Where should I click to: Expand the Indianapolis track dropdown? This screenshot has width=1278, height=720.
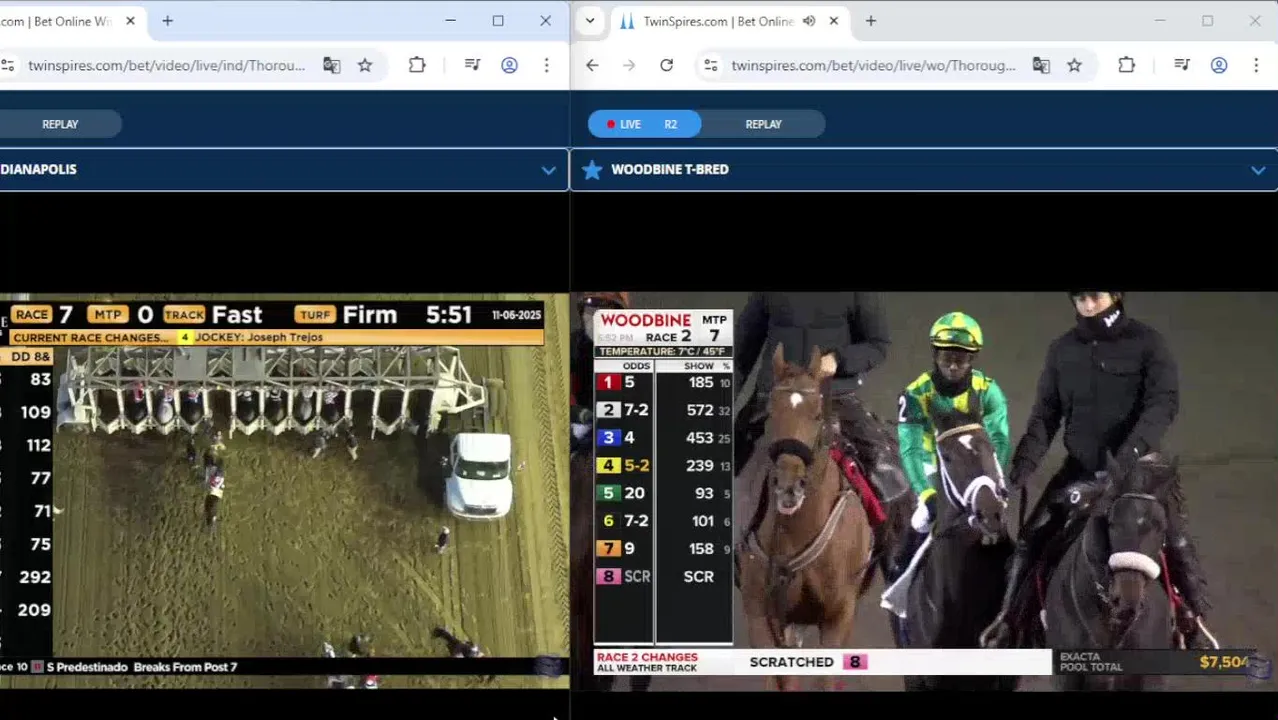548,170
